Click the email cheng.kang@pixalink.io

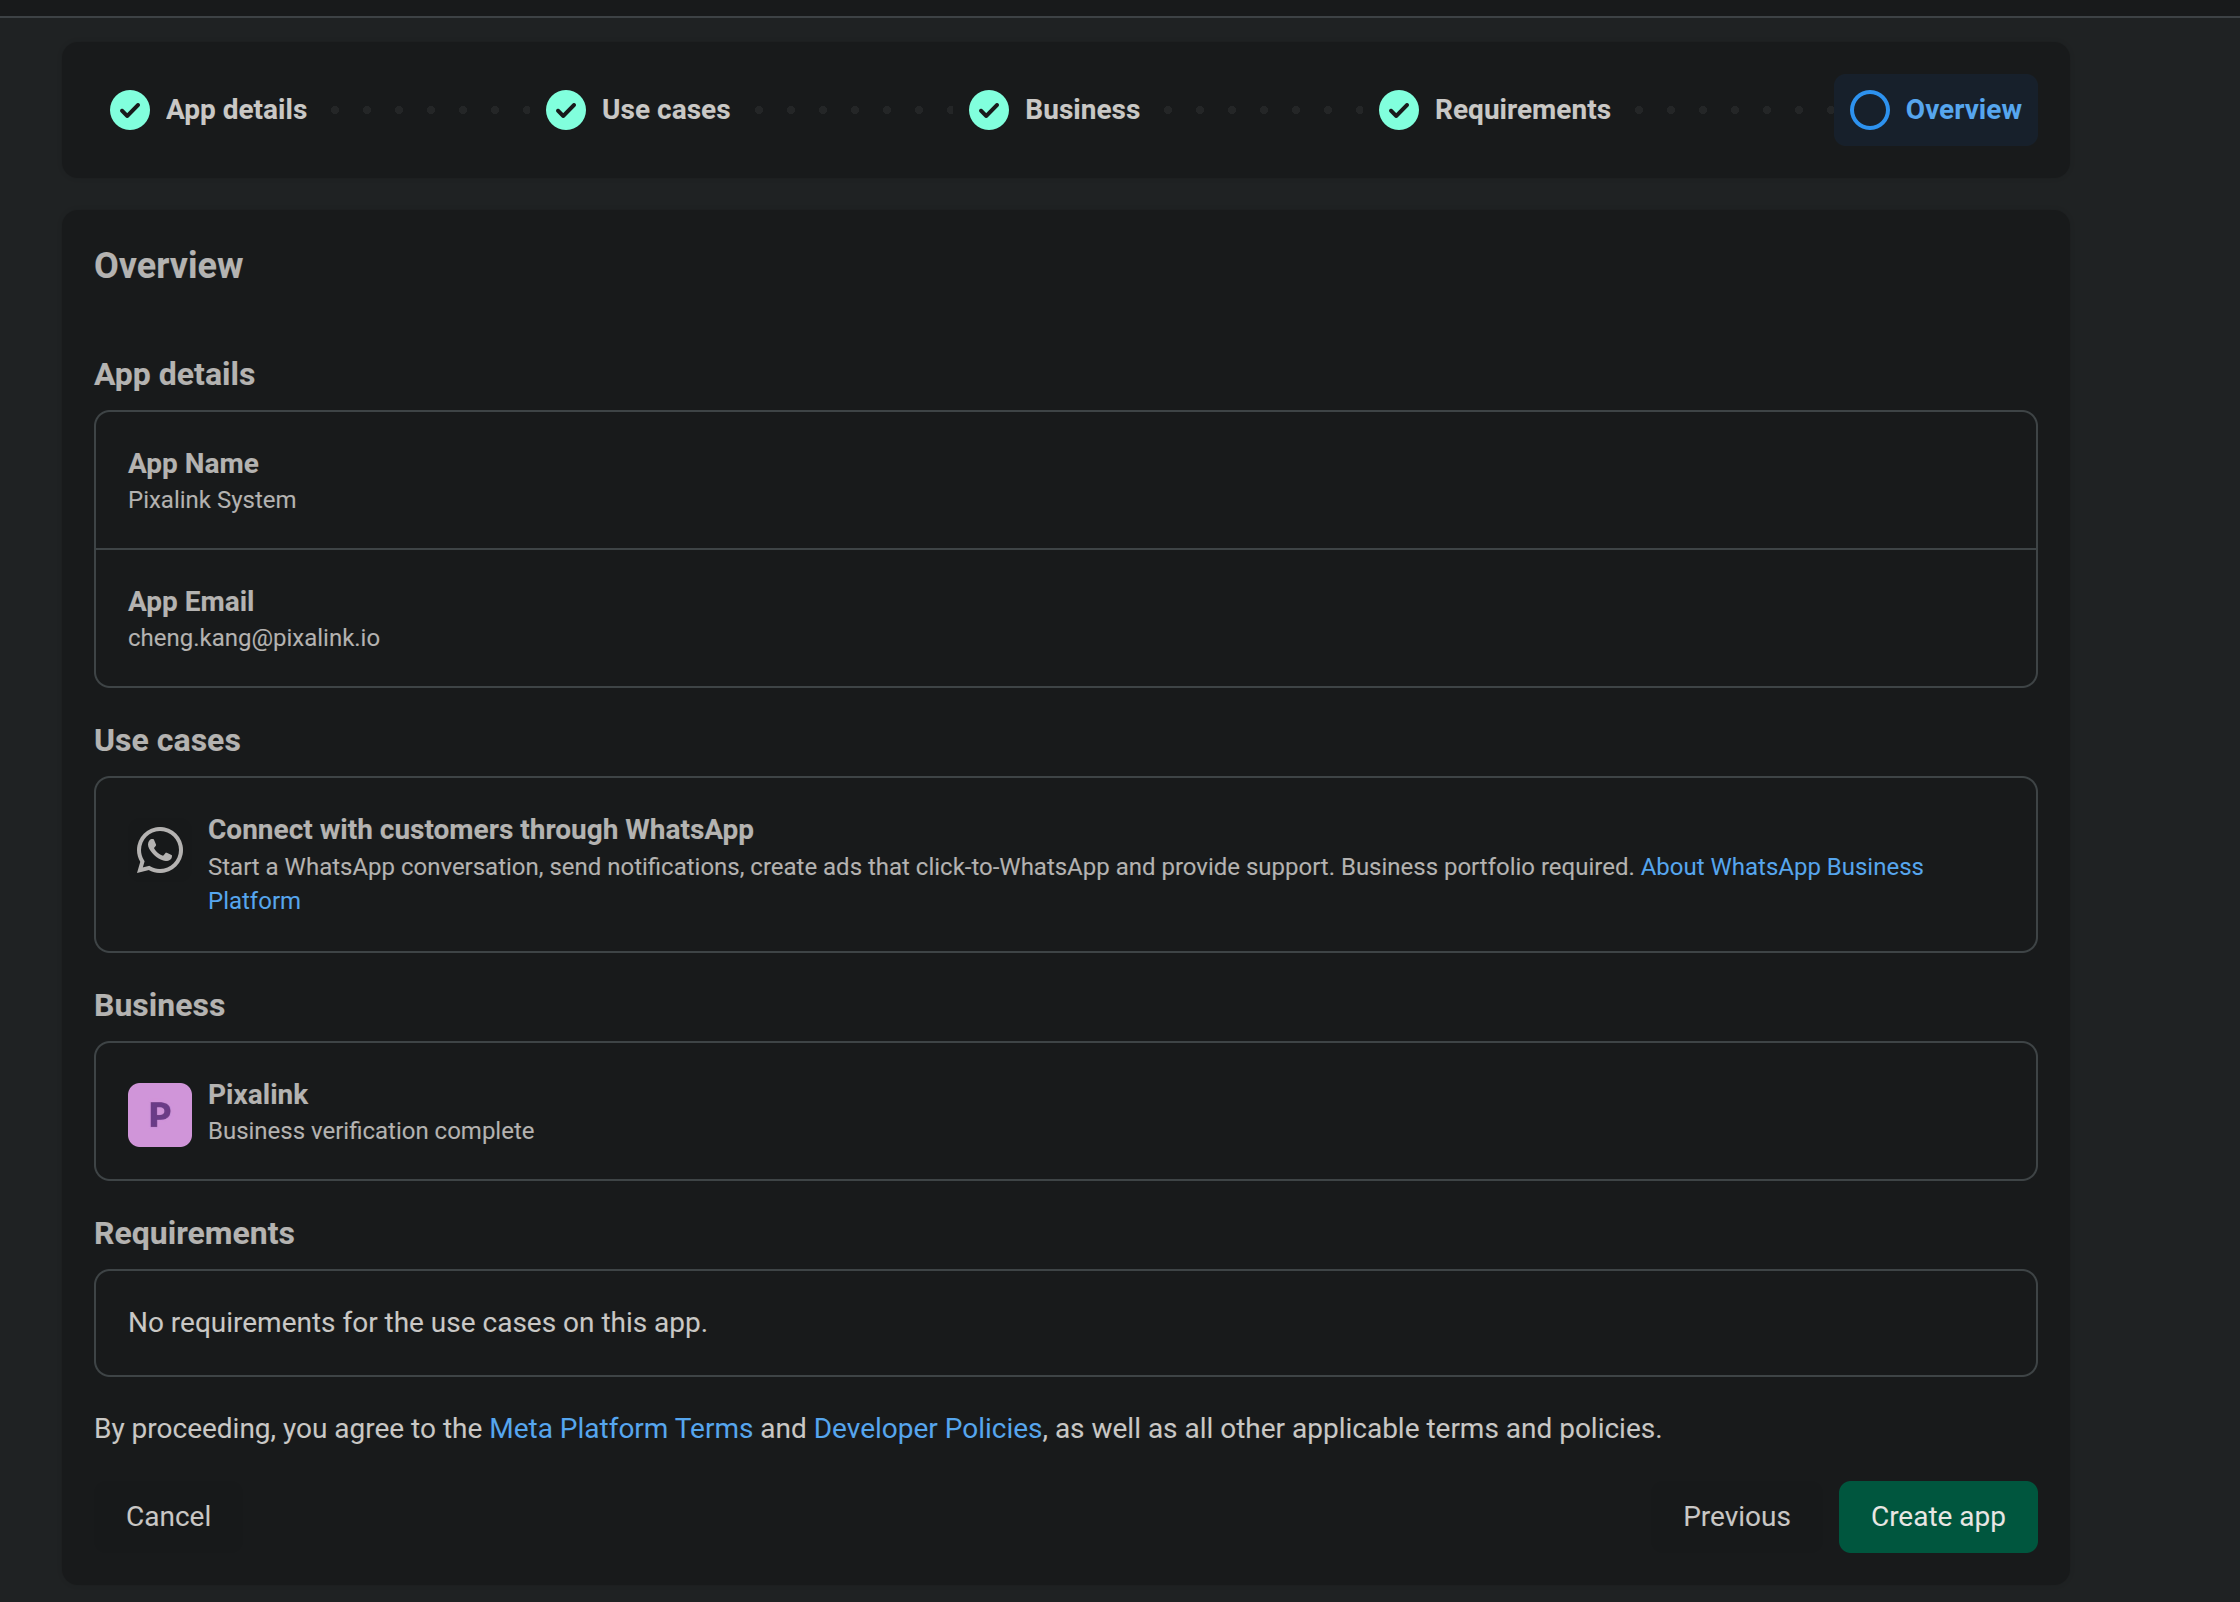(254, 638)
